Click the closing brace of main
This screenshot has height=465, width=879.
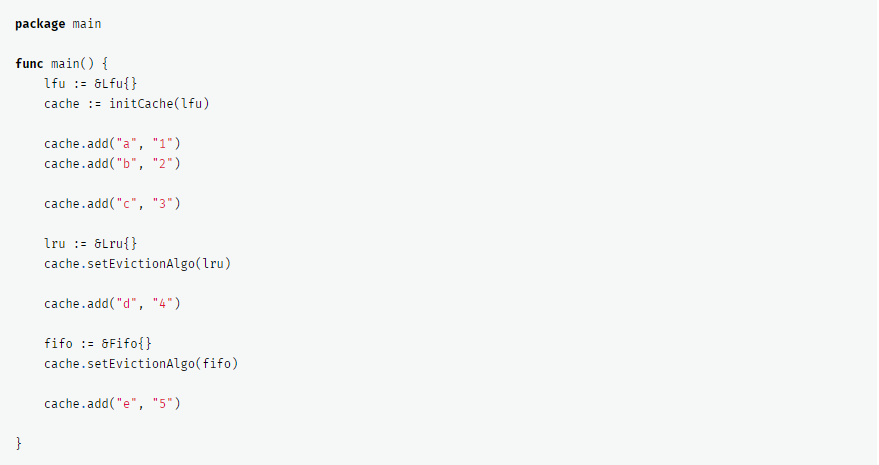click(x=19, y=443)
